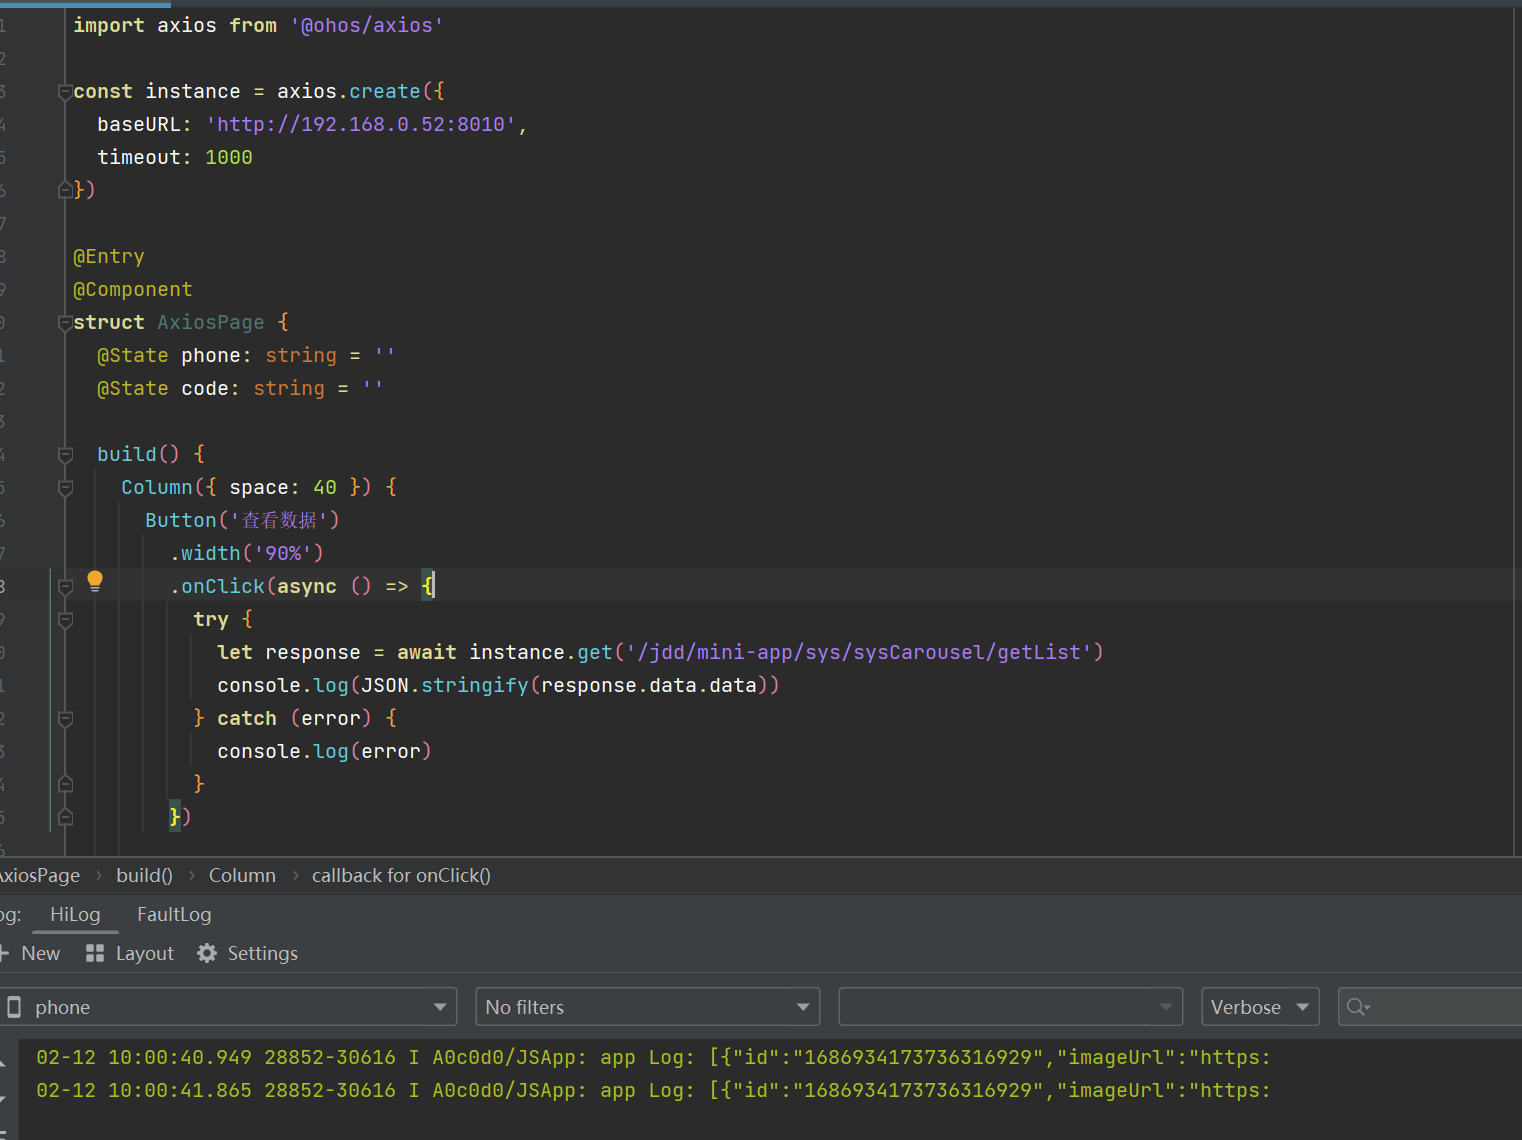Fold the try block

(65, 619)
